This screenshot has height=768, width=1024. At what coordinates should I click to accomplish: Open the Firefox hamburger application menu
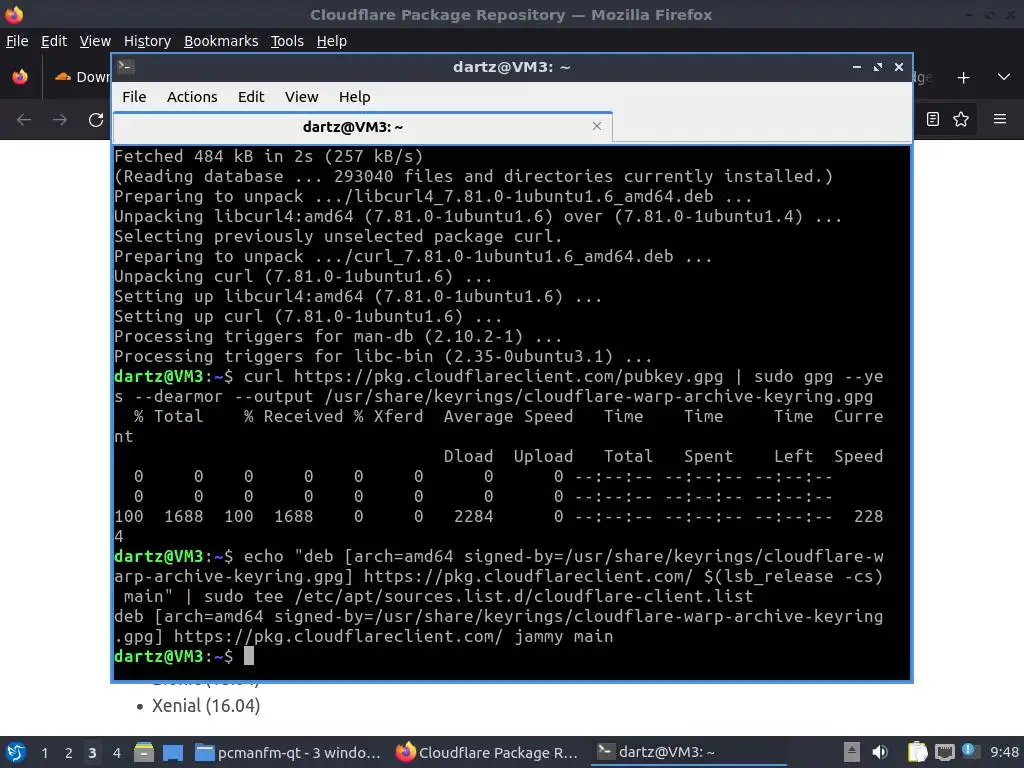pyautogui.click(x=999, y=119)
